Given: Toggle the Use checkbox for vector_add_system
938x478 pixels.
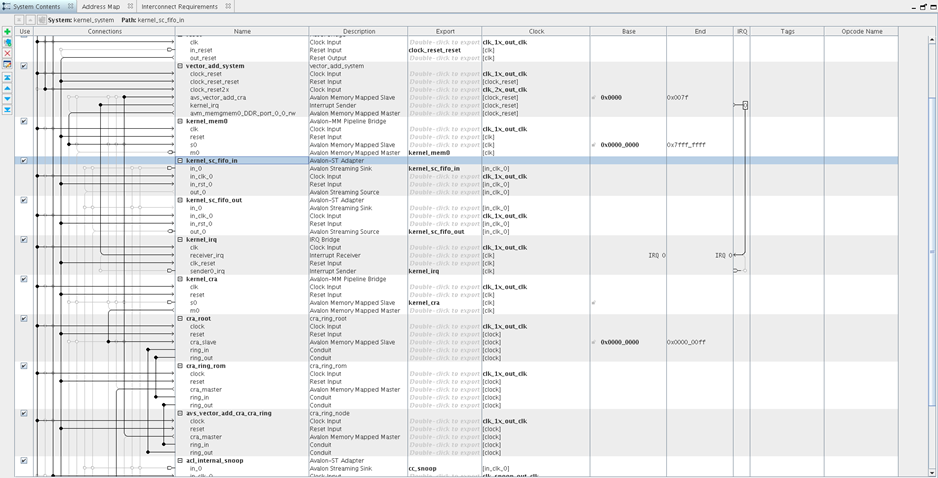Looking at the screenshot, I should (24, 67).
